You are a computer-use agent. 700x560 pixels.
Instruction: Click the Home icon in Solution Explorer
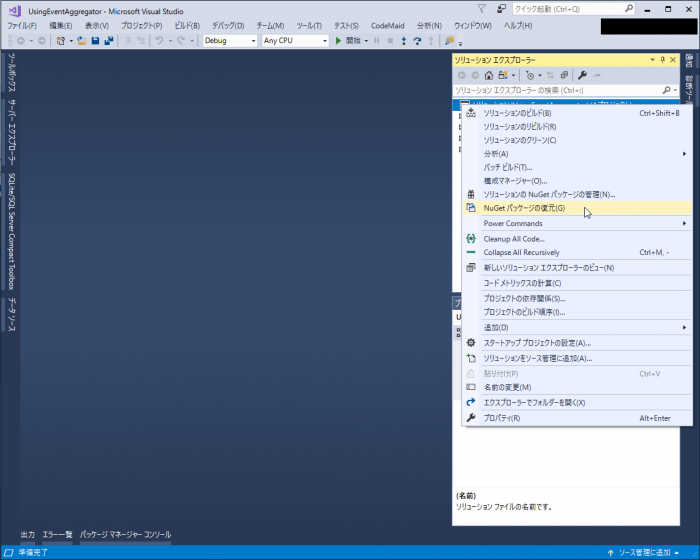point(488,75)
